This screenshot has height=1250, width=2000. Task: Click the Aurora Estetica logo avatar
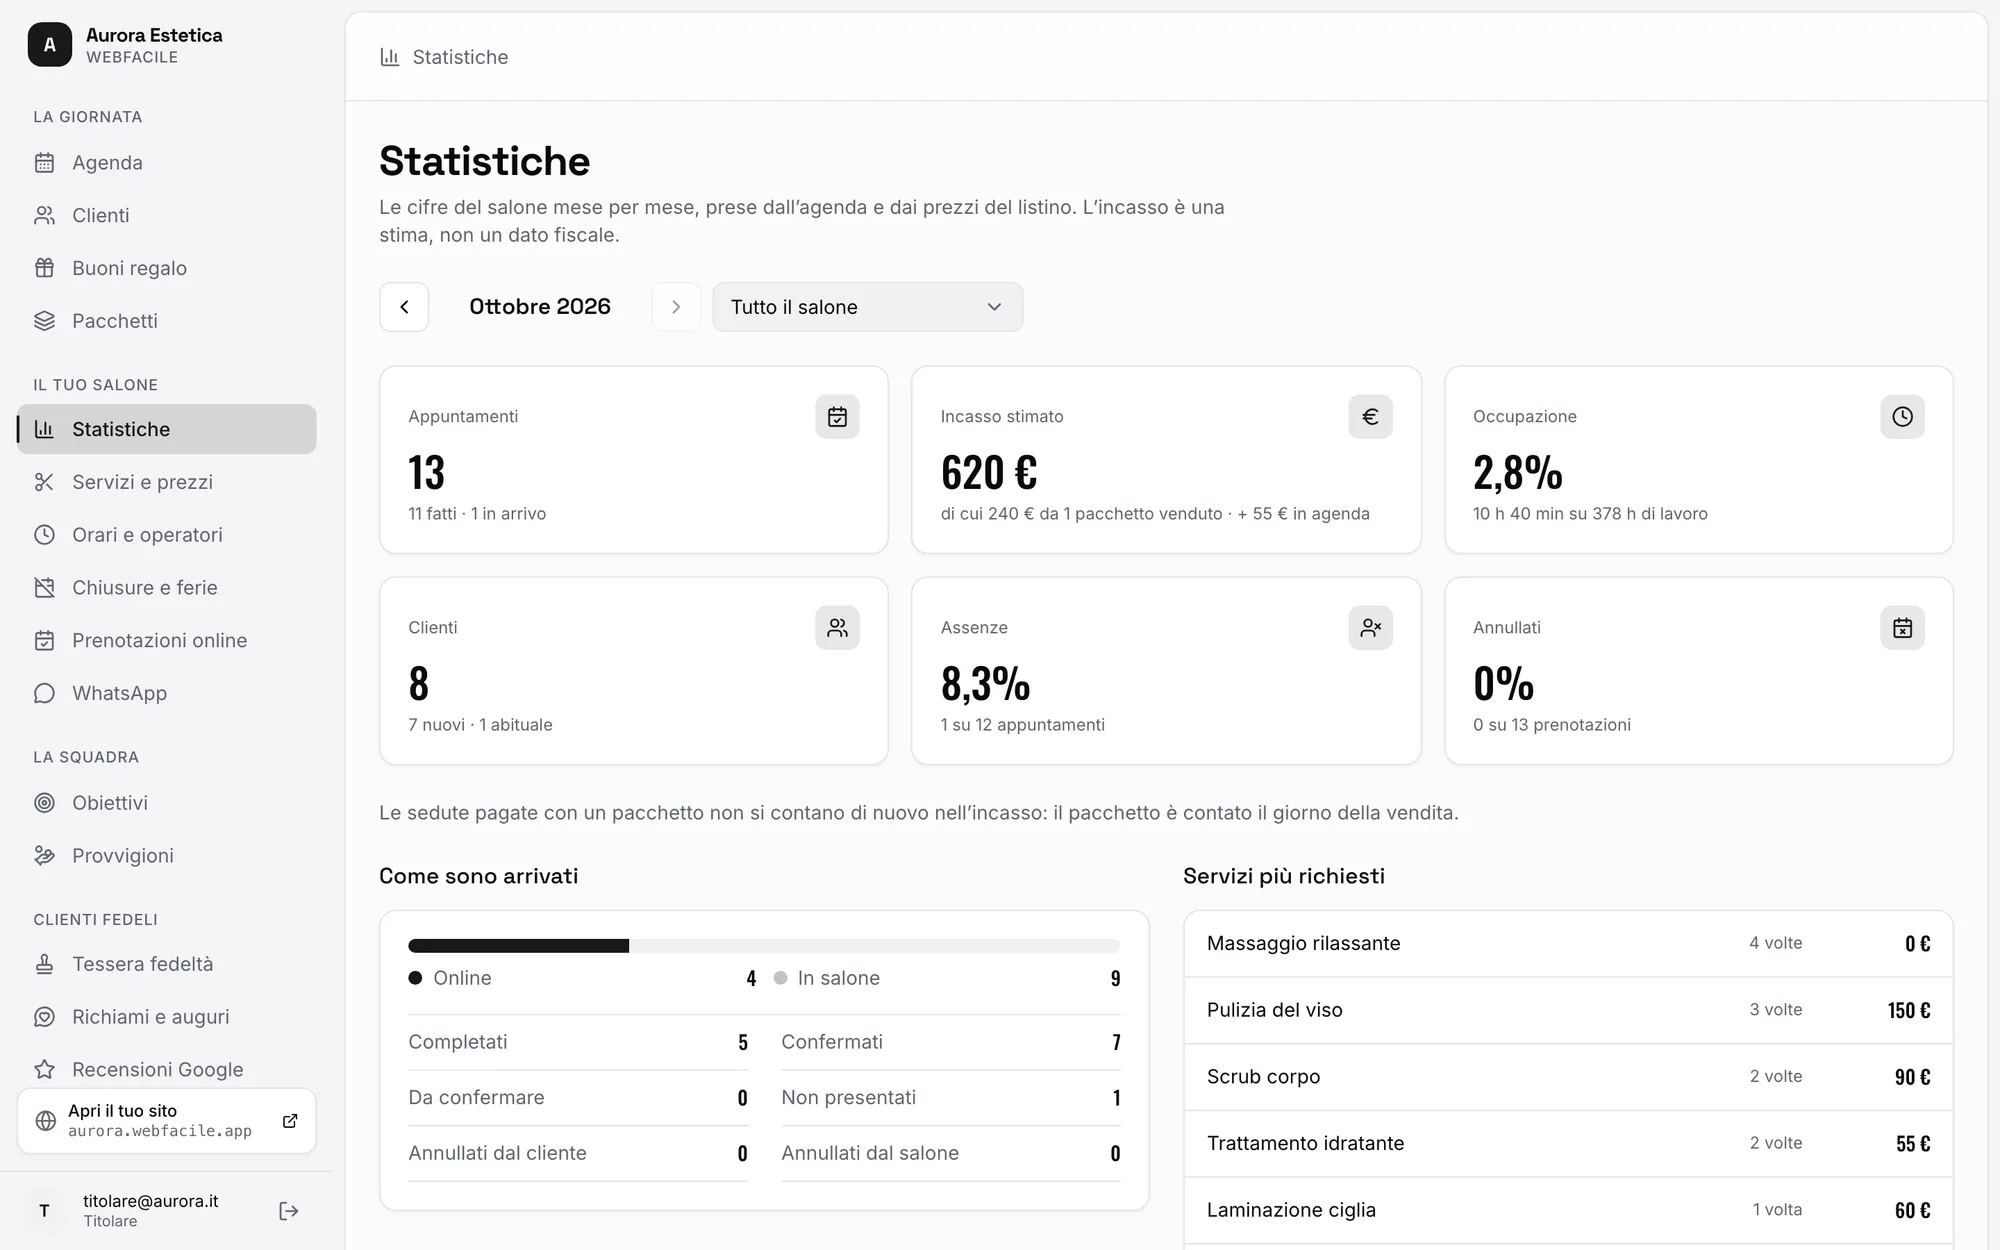(50, 45)
